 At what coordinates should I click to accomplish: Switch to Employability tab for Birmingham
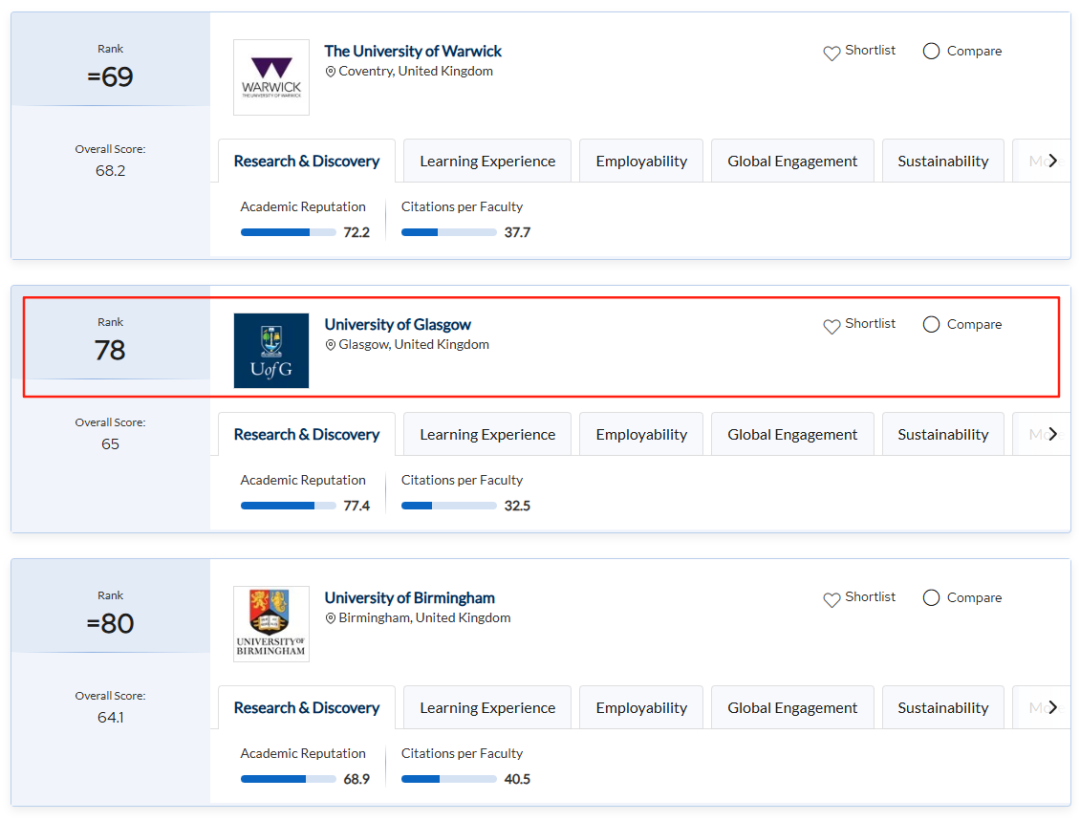point(641,708)
